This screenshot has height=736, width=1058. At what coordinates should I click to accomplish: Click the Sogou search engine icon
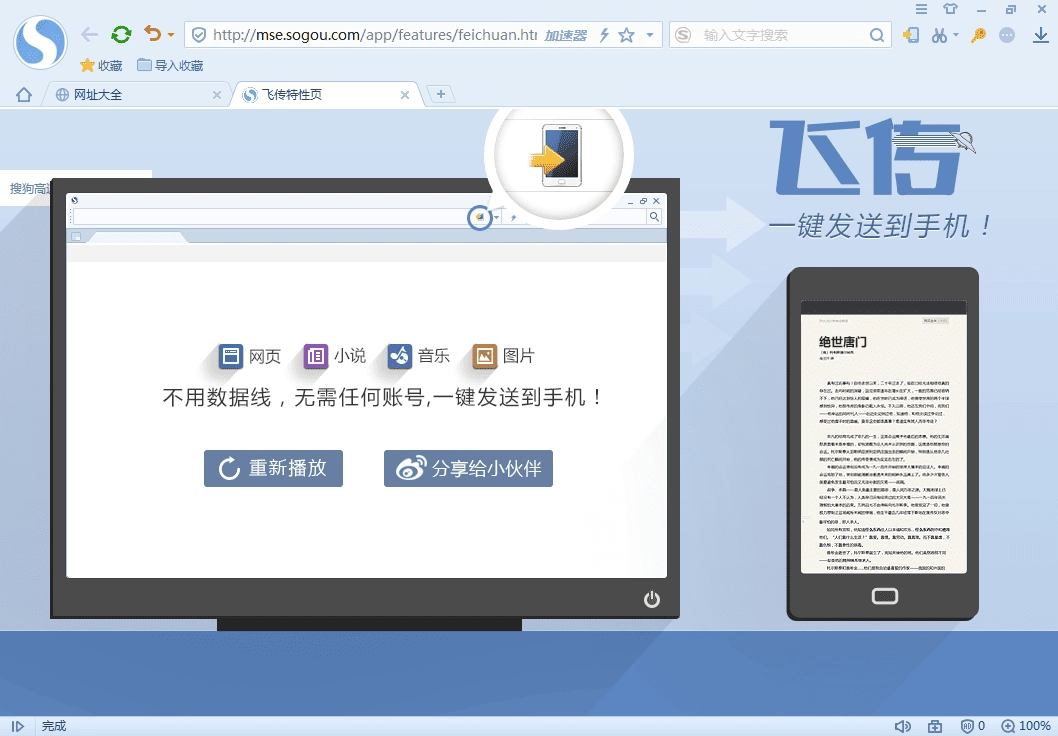coord(684,35)
